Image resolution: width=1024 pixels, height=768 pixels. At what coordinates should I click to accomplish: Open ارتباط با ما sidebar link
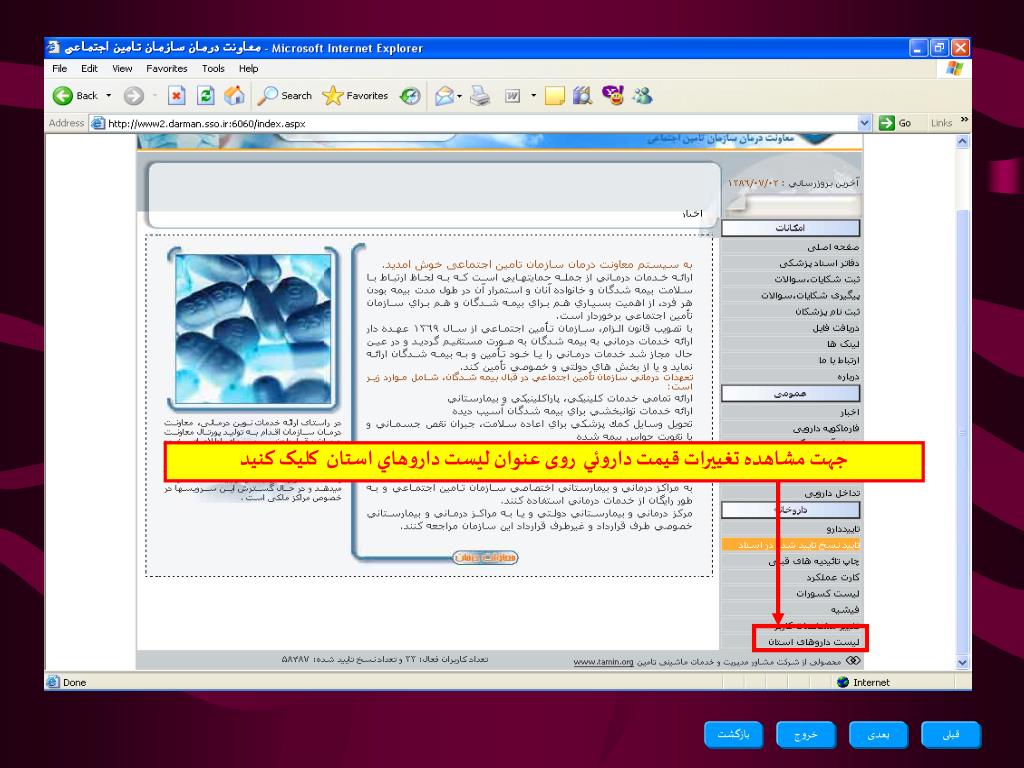tap(839, 360)
